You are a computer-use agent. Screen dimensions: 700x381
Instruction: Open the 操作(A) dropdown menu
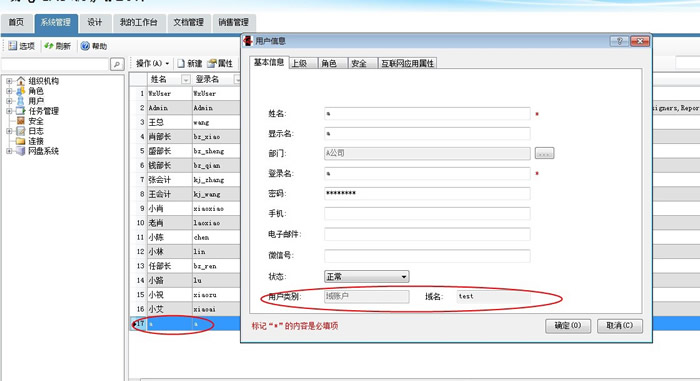coord(153,63)
